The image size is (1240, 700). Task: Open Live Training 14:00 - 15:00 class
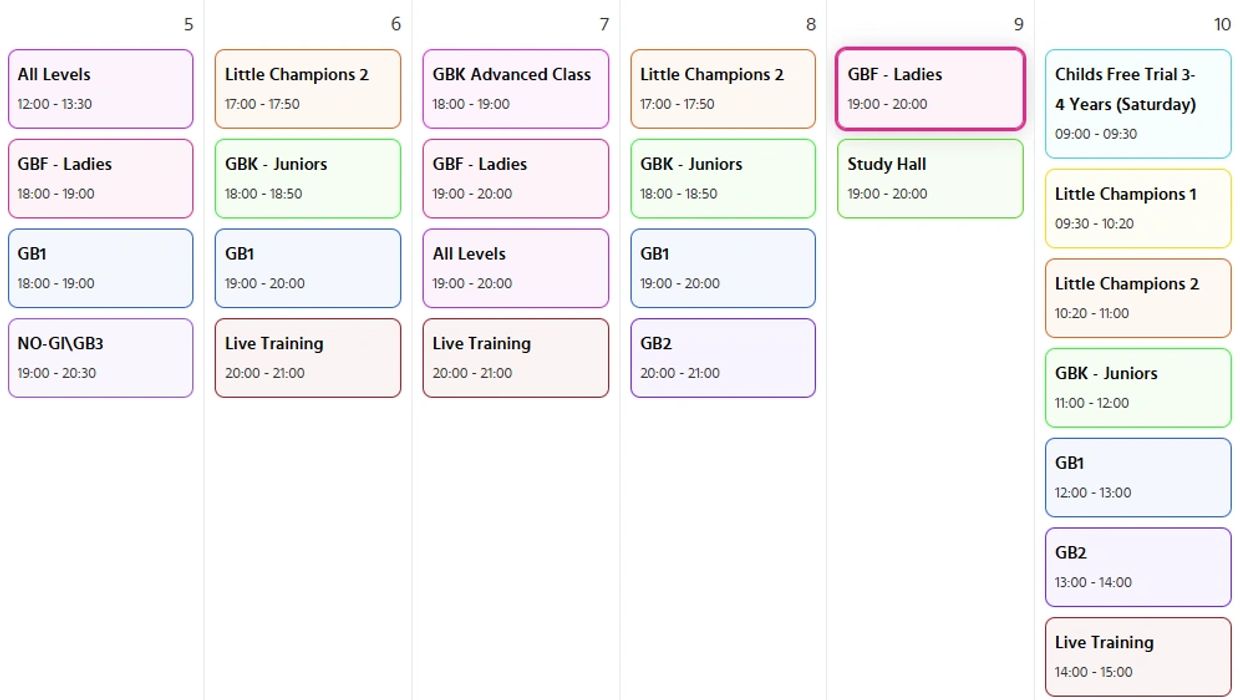1137,657
